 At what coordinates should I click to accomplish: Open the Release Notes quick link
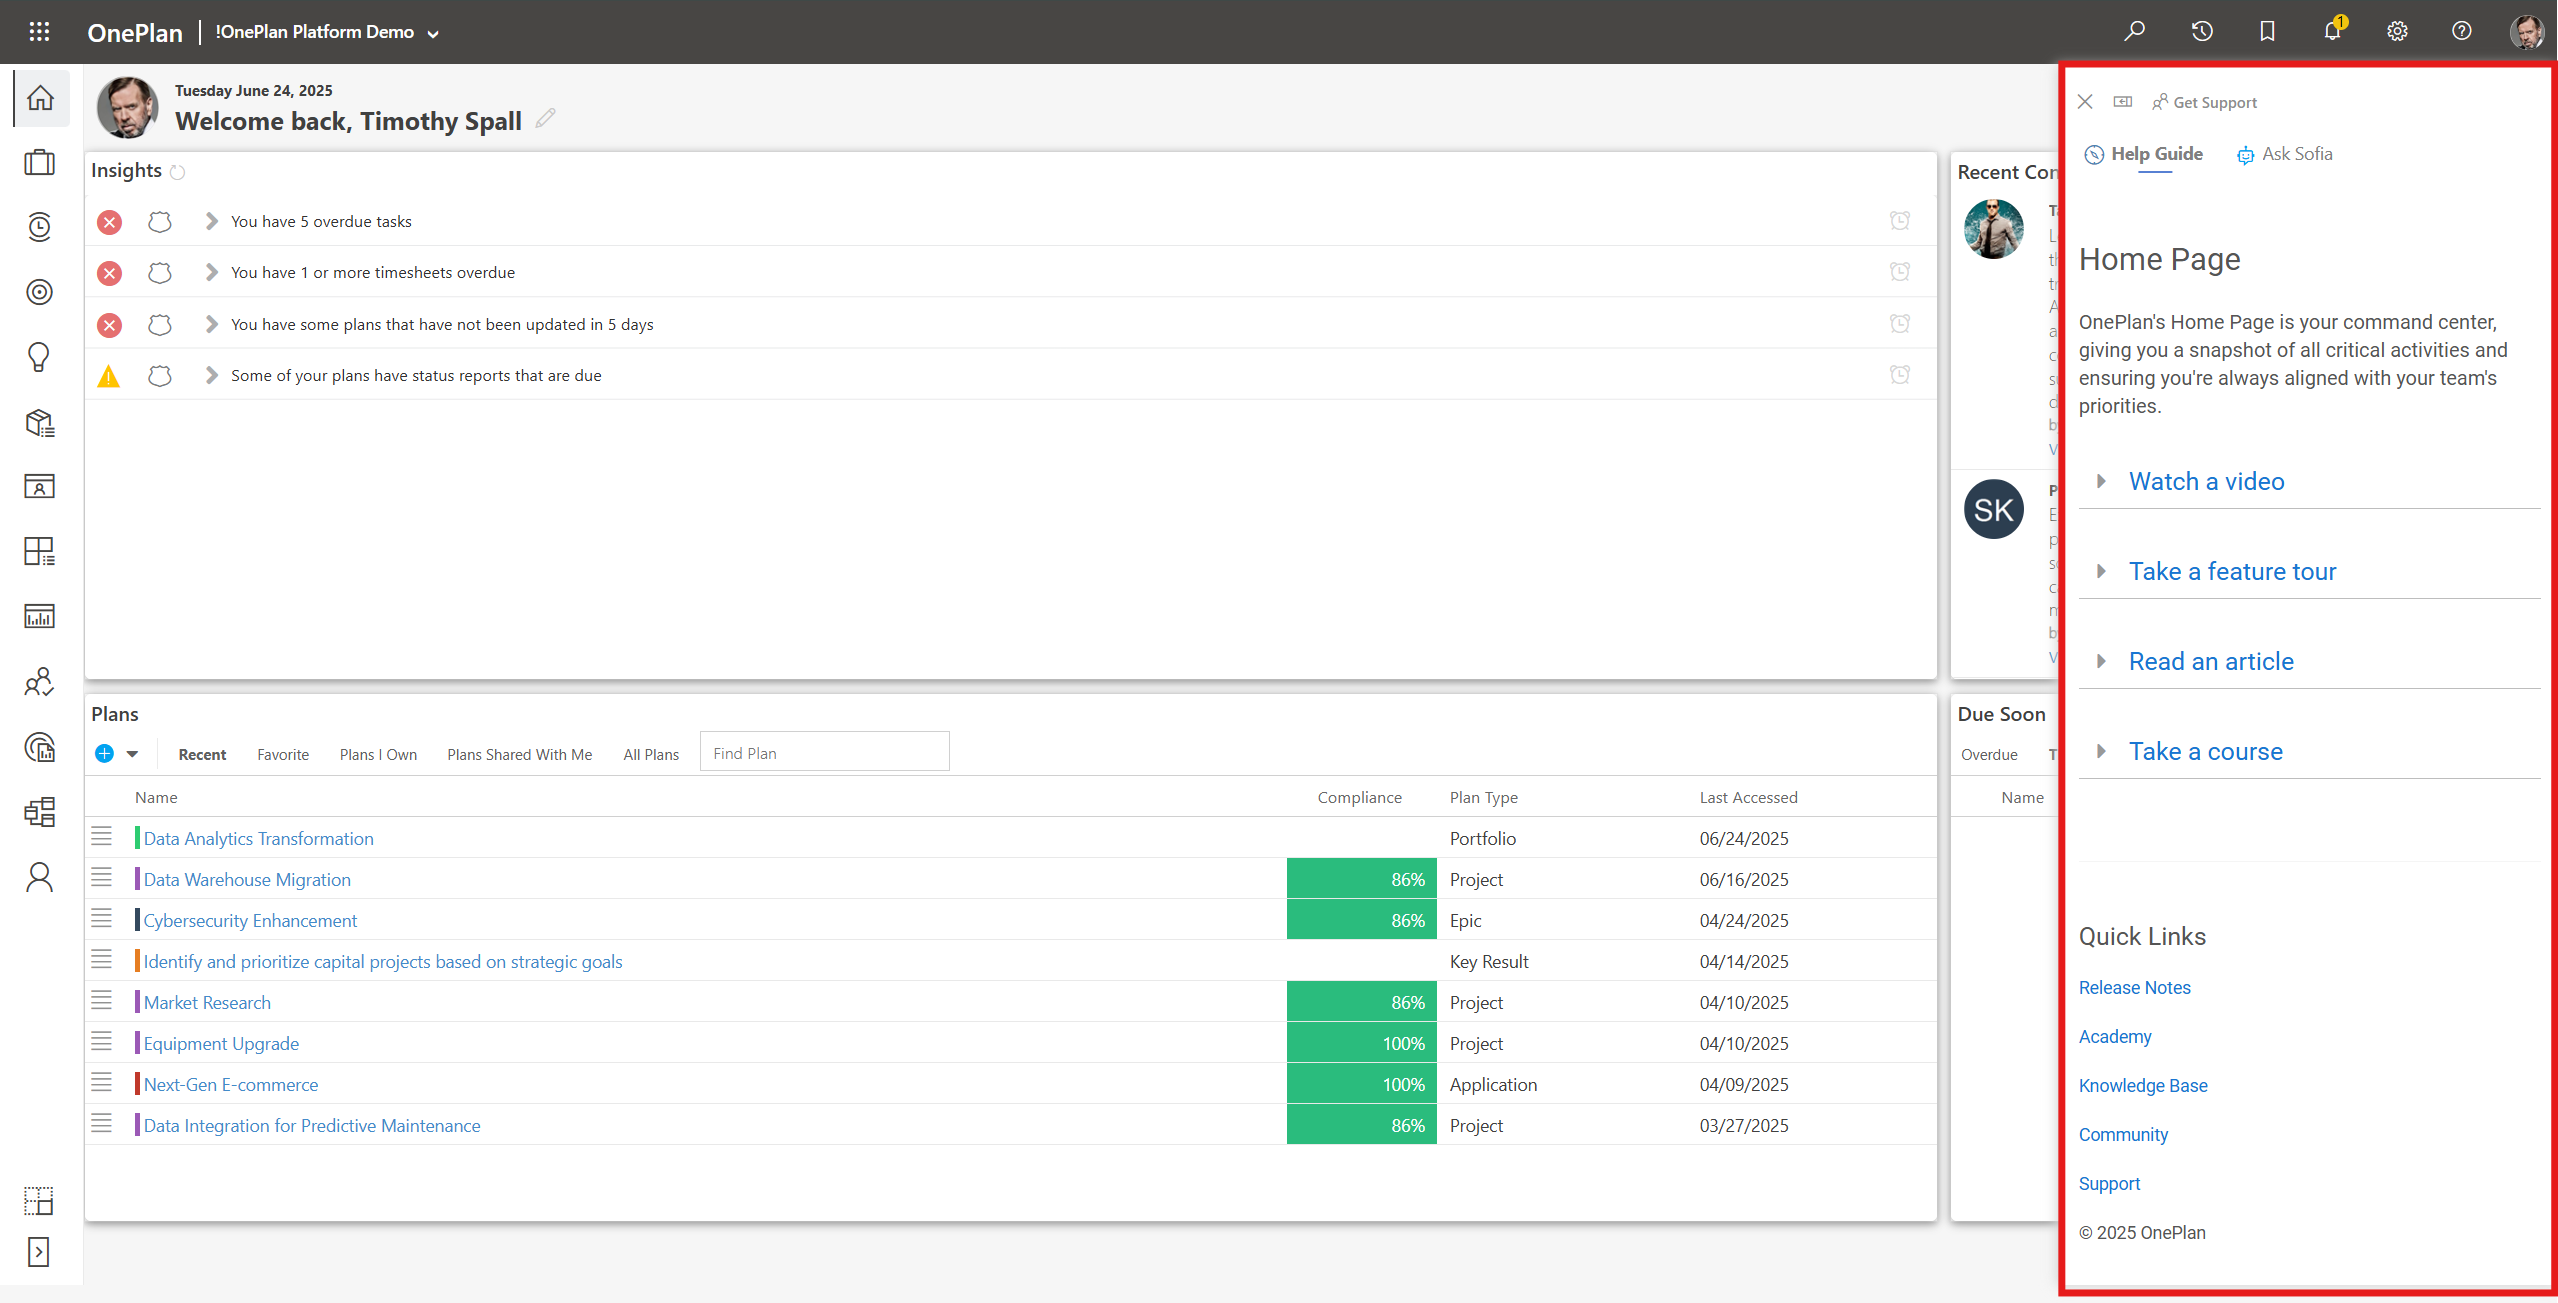pyautogui.click(x=2134, y=987)
